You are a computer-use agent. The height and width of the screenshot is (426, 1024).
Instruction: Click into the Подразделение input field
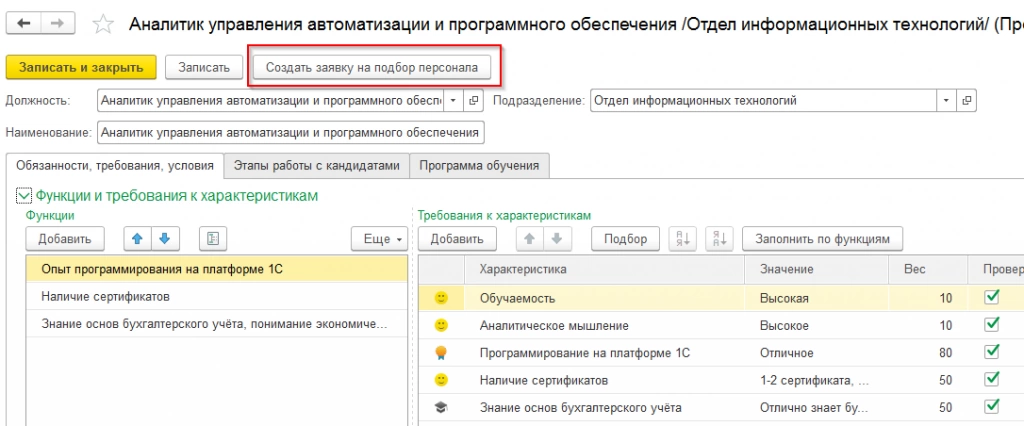tap(764, 101)
